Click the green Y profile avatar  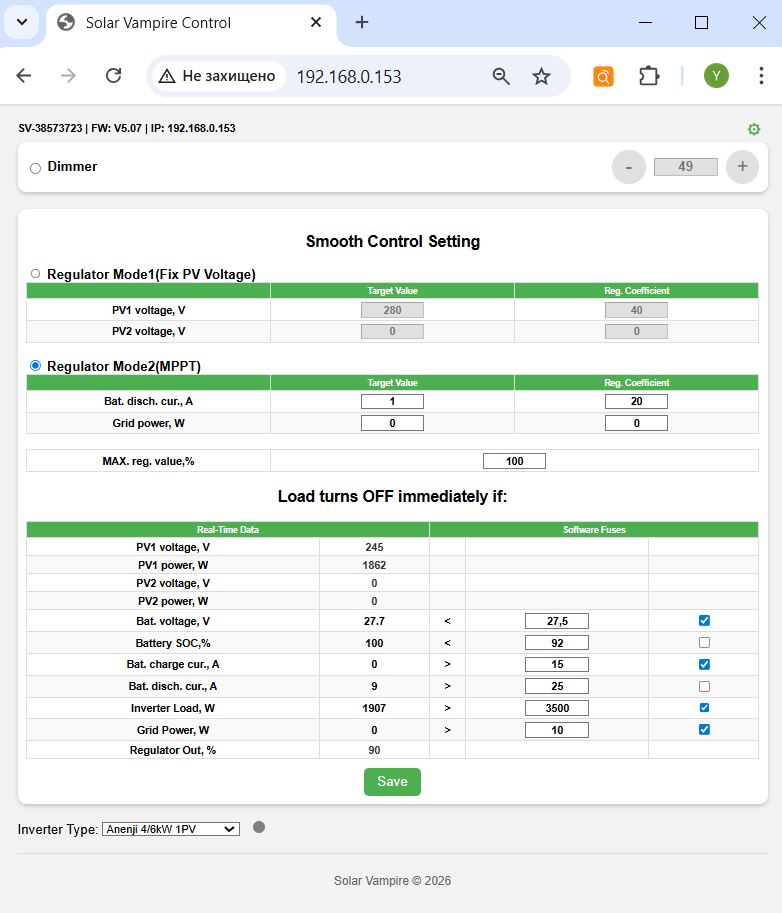tap(716, 76)
